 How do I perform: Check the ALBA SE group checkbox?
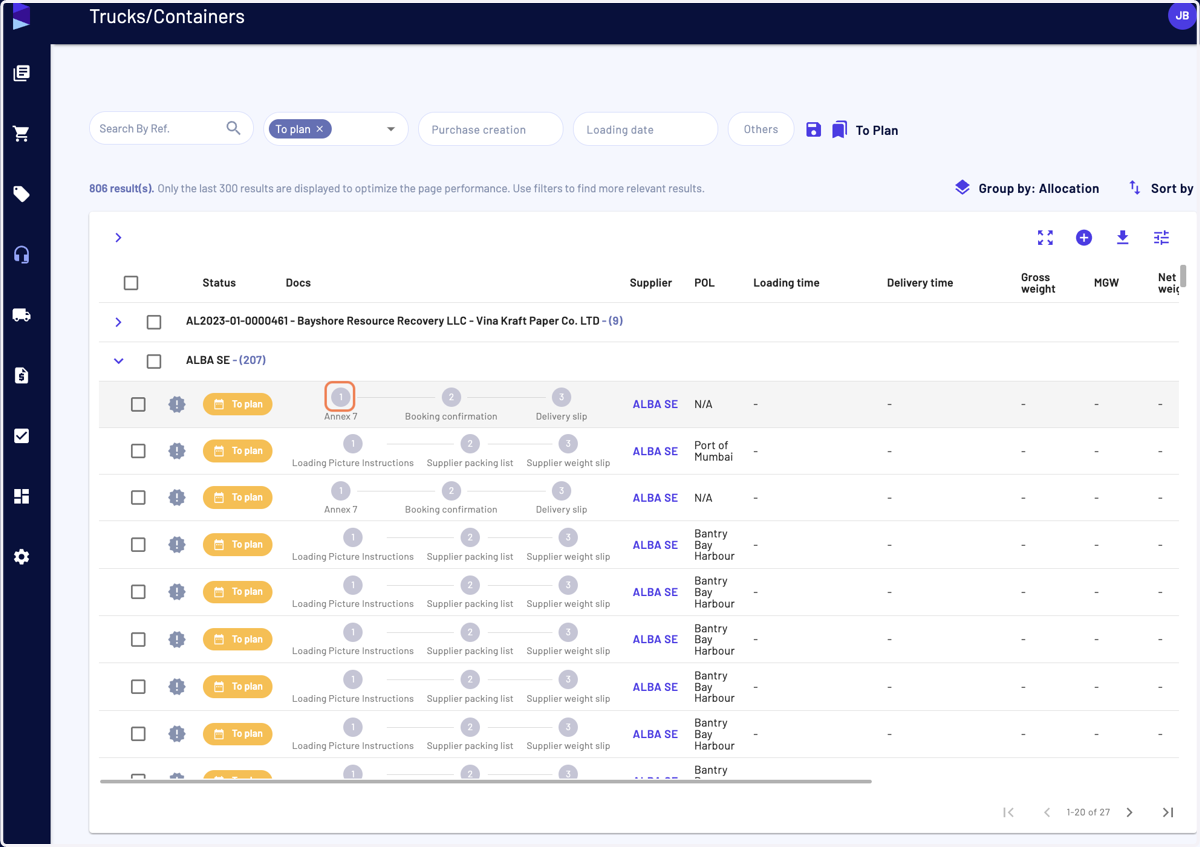pyautogui.click(x=154, y=361)
